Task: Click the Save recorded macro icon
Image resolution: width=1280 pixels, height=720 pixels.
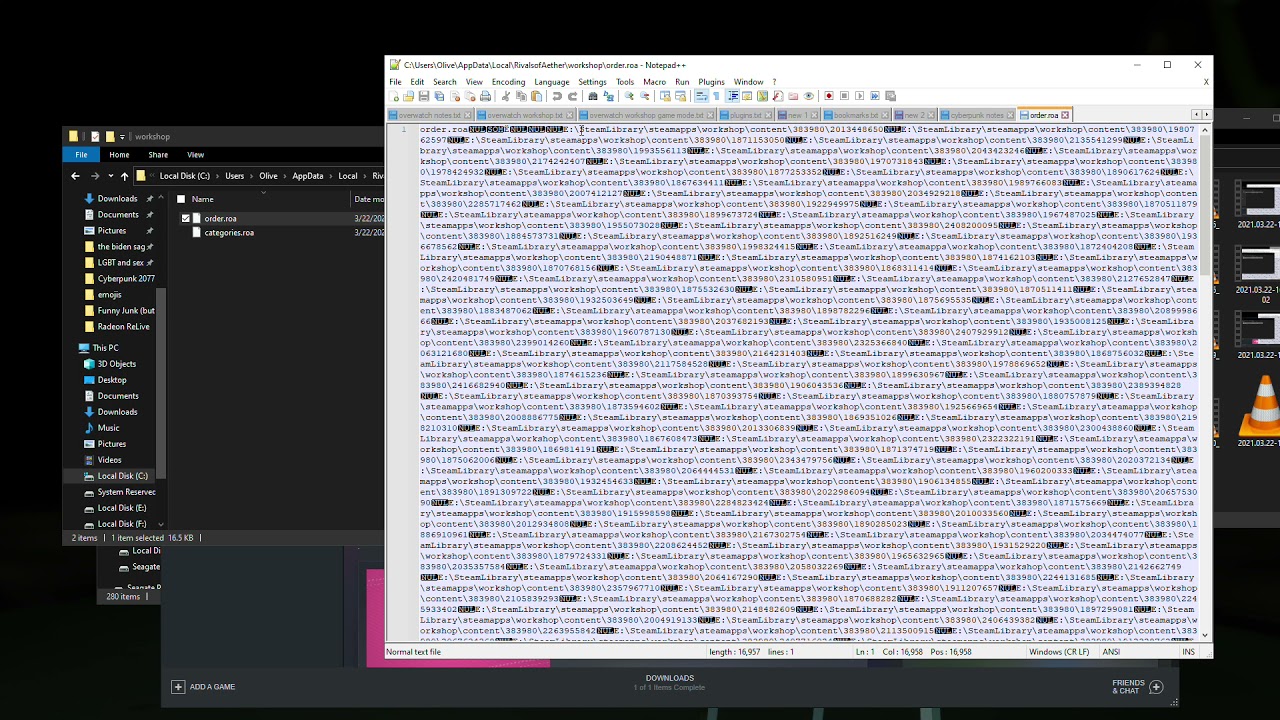Action: coord(890,96)
